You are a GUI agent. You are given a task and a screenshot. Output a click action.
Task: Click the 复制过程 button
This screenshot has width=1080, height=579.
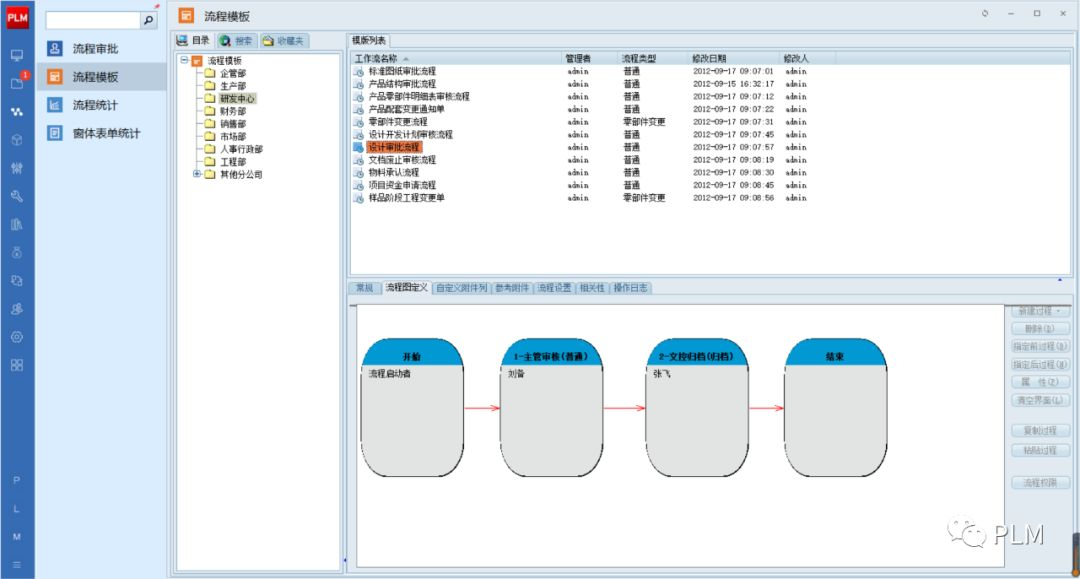coord(1041,431)
